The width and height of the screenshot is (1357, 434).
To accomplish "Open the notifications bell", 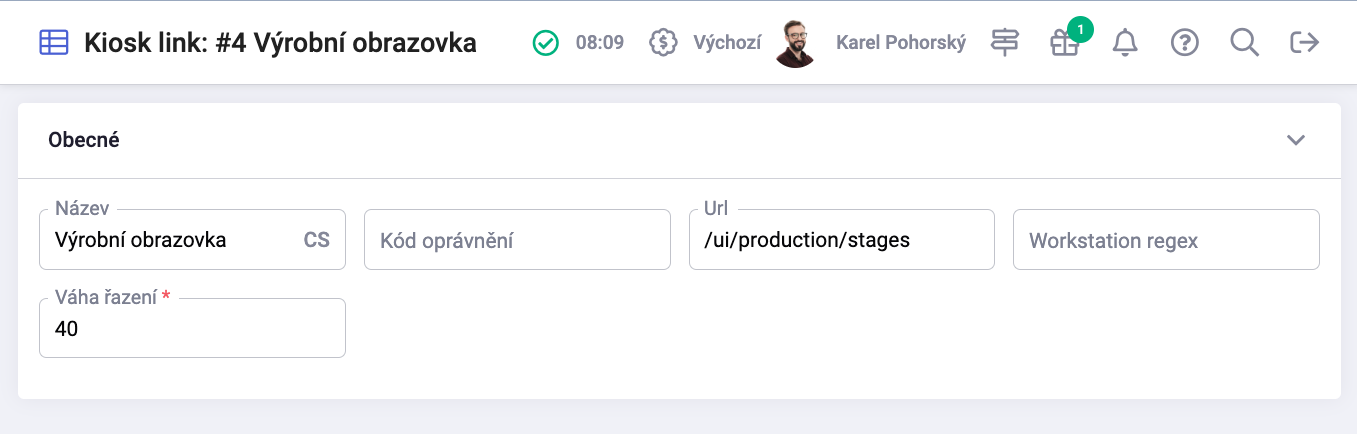I will 1125,42.
